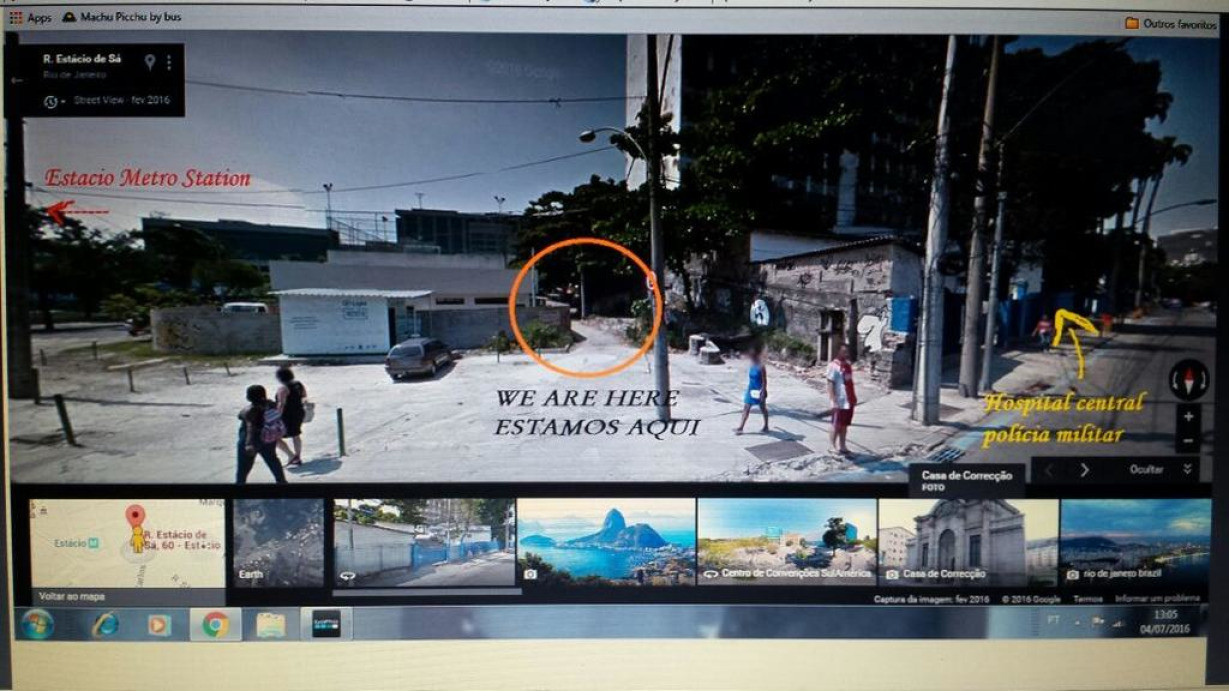Open the Centro de Convenções SulAmérica thumbnail

coord(786,543)
